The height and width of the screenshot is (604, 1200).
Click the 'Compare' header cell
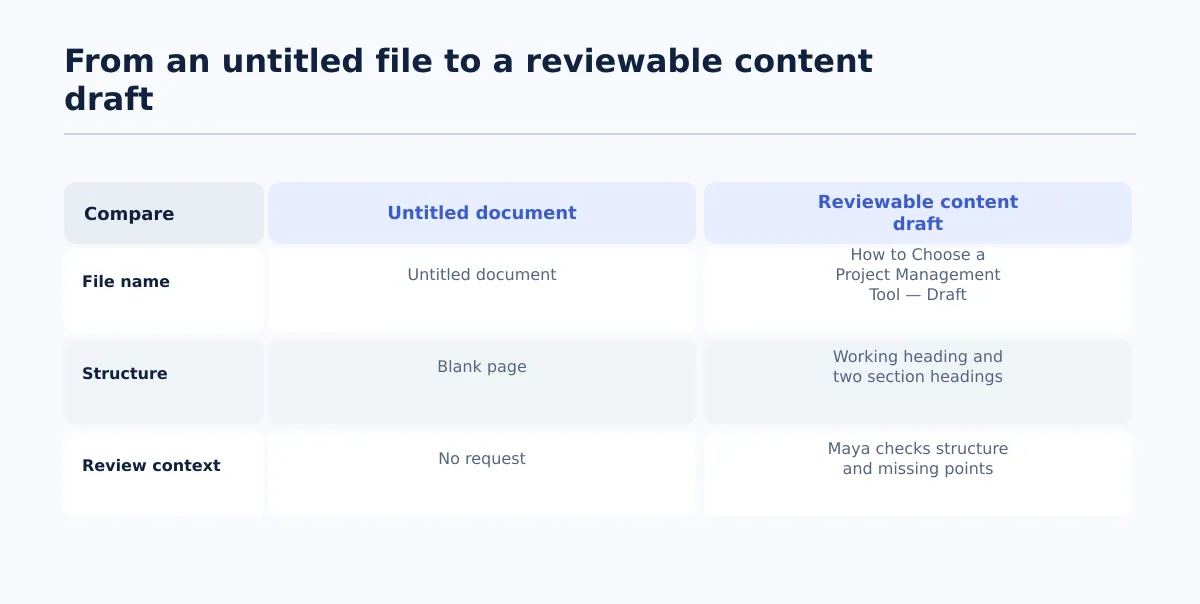click(x=164, y=213)
